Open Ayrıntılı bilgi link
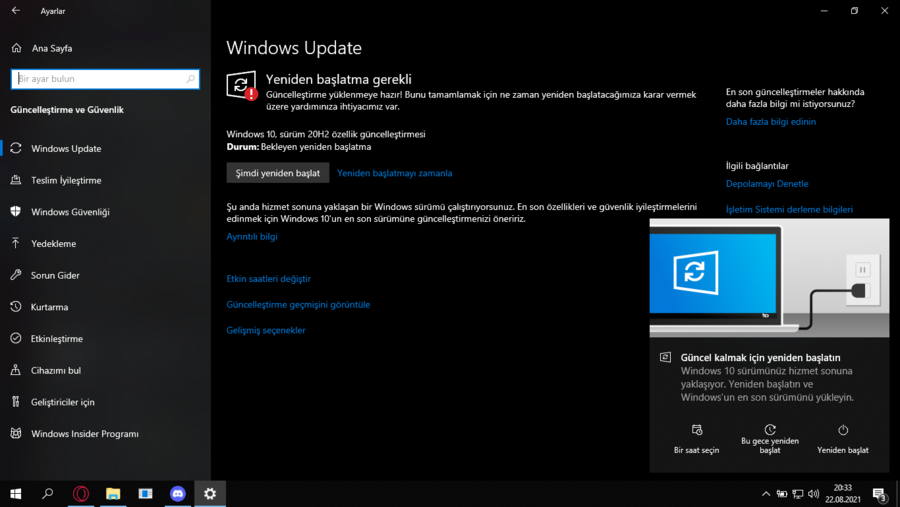 tap(252, 237)
